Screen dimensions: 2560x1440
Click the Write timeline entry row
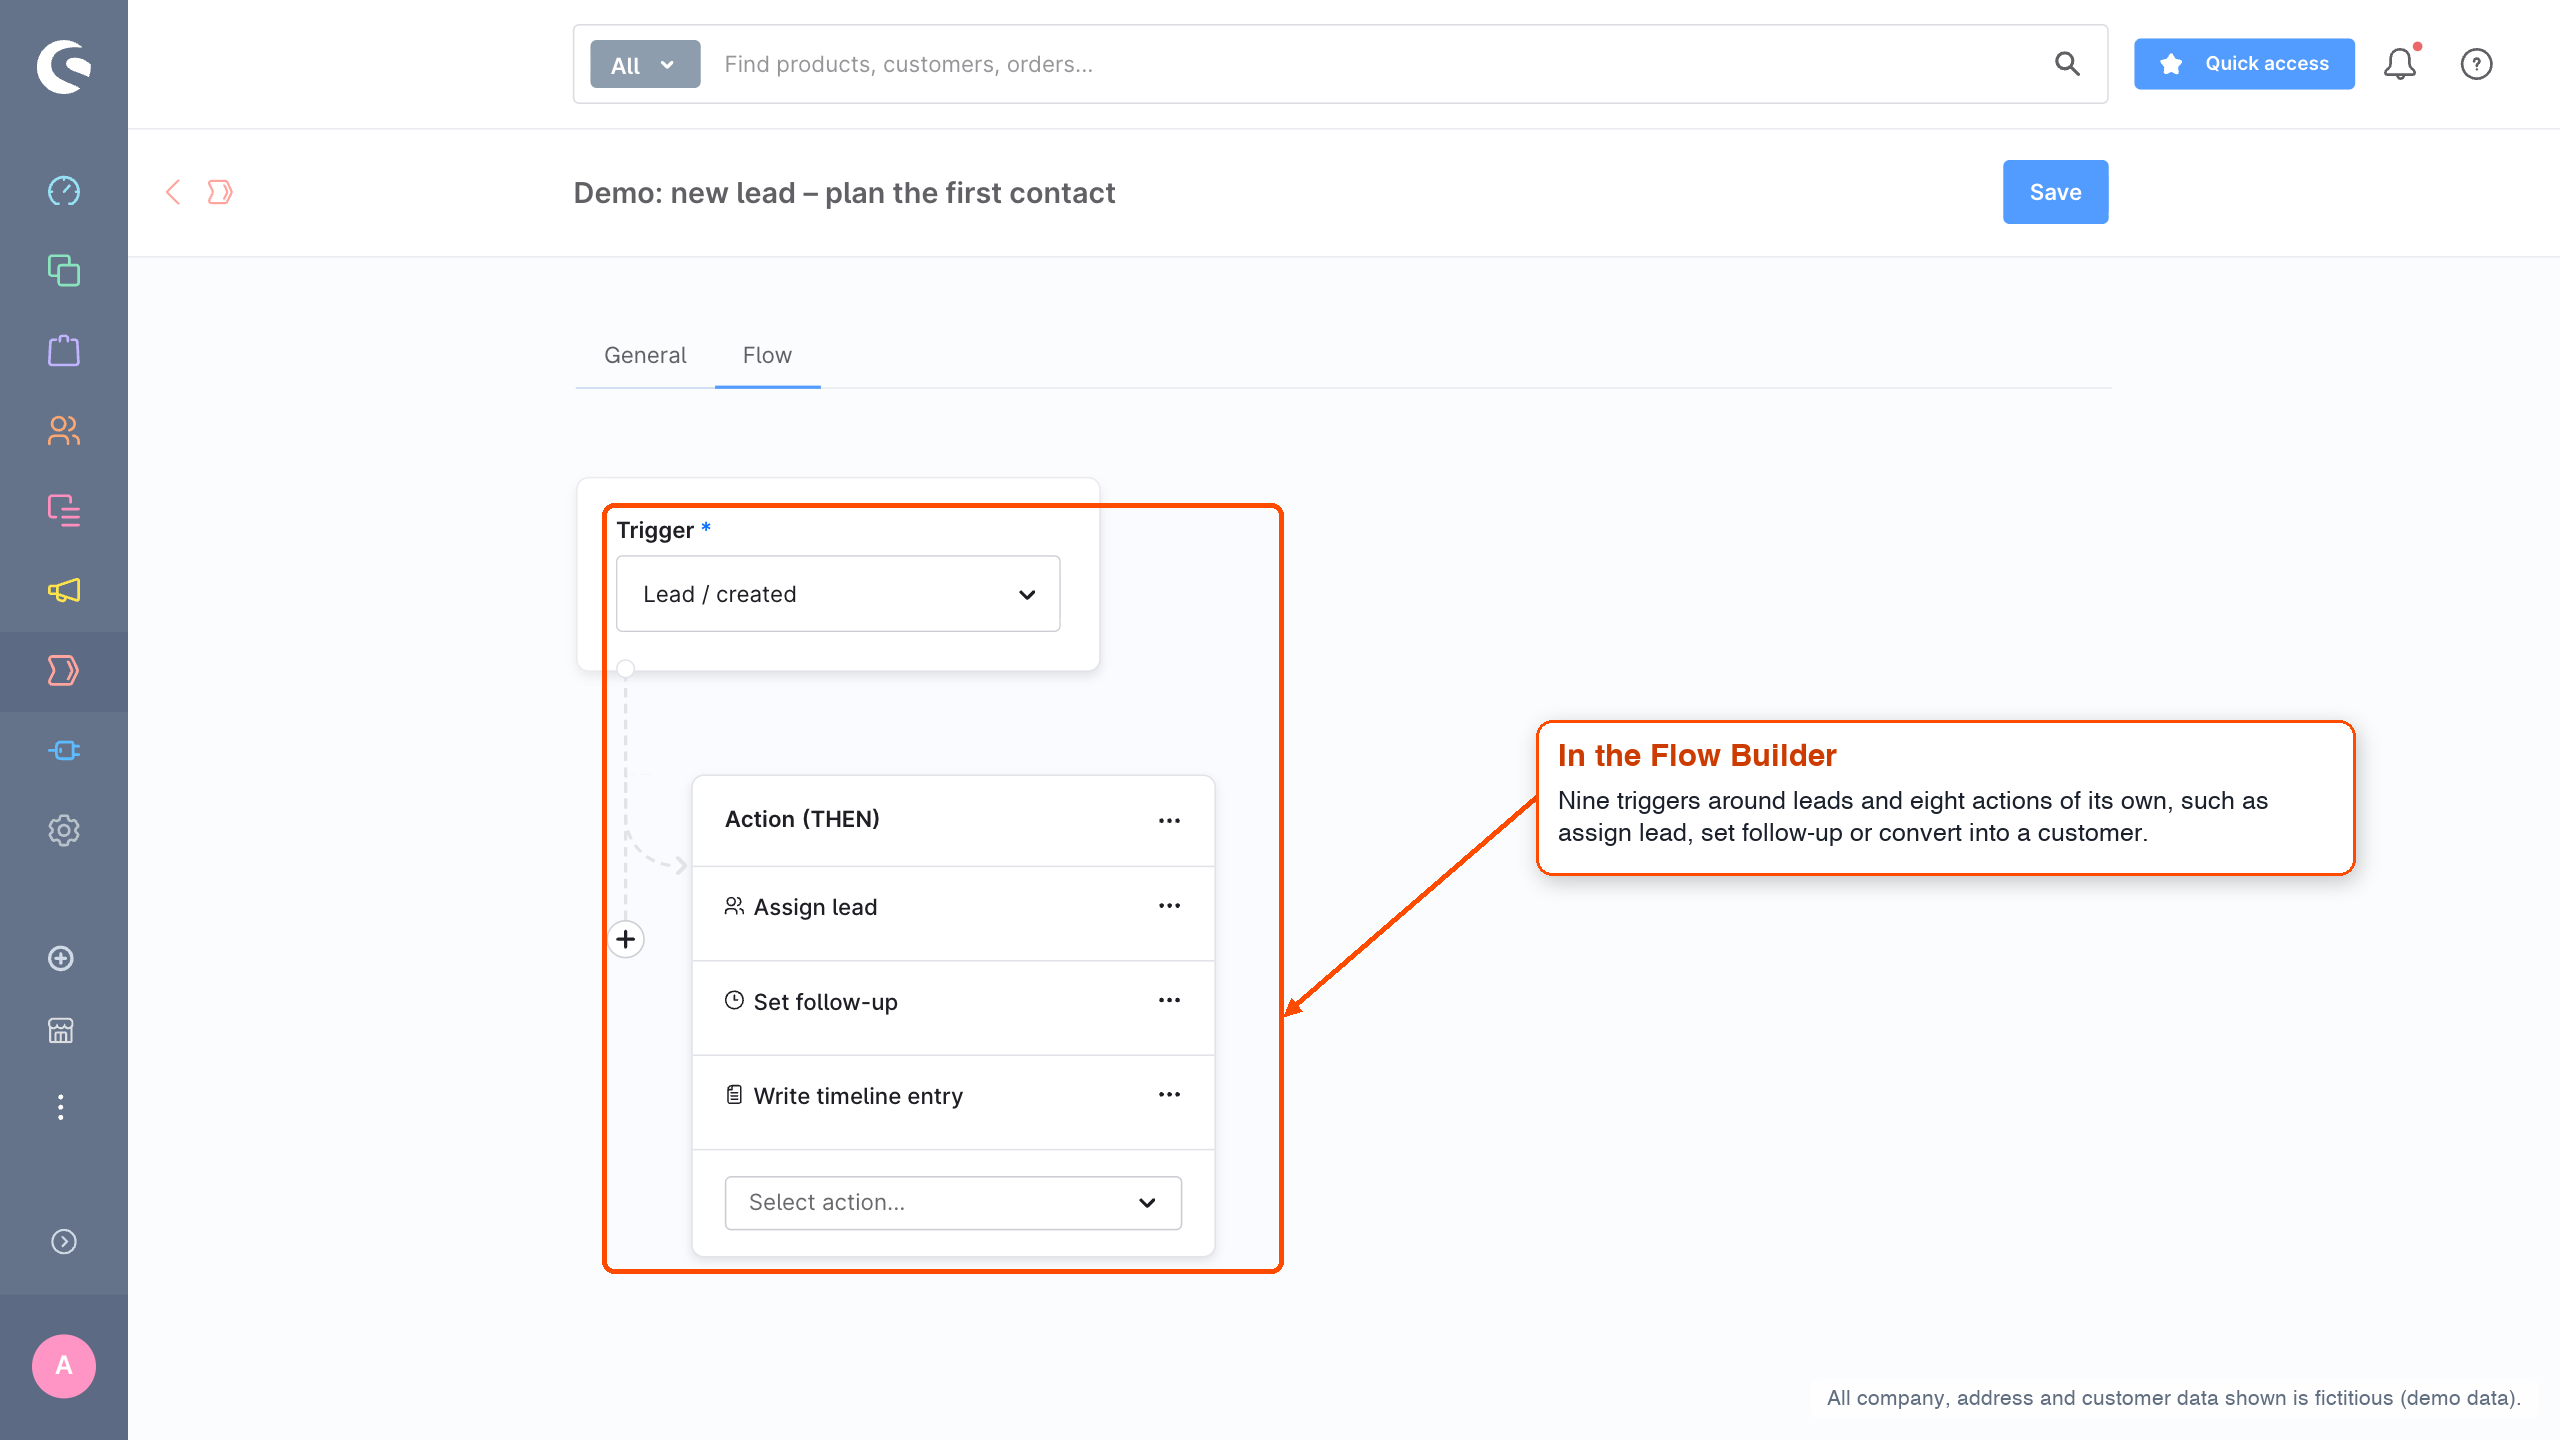pos(953,1102)
